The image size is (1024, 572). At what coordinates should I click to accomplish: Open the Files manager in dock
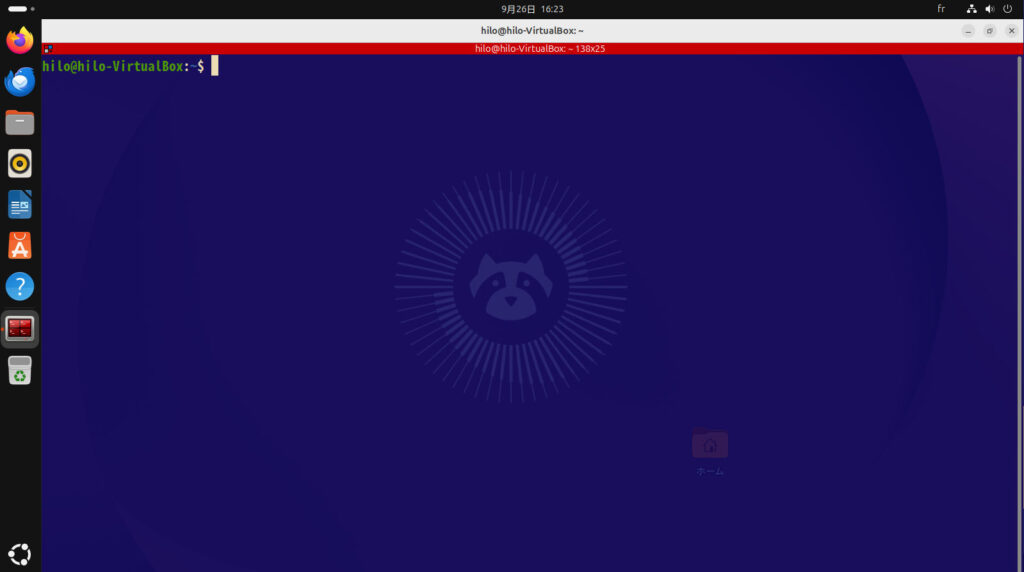[20, 122]
